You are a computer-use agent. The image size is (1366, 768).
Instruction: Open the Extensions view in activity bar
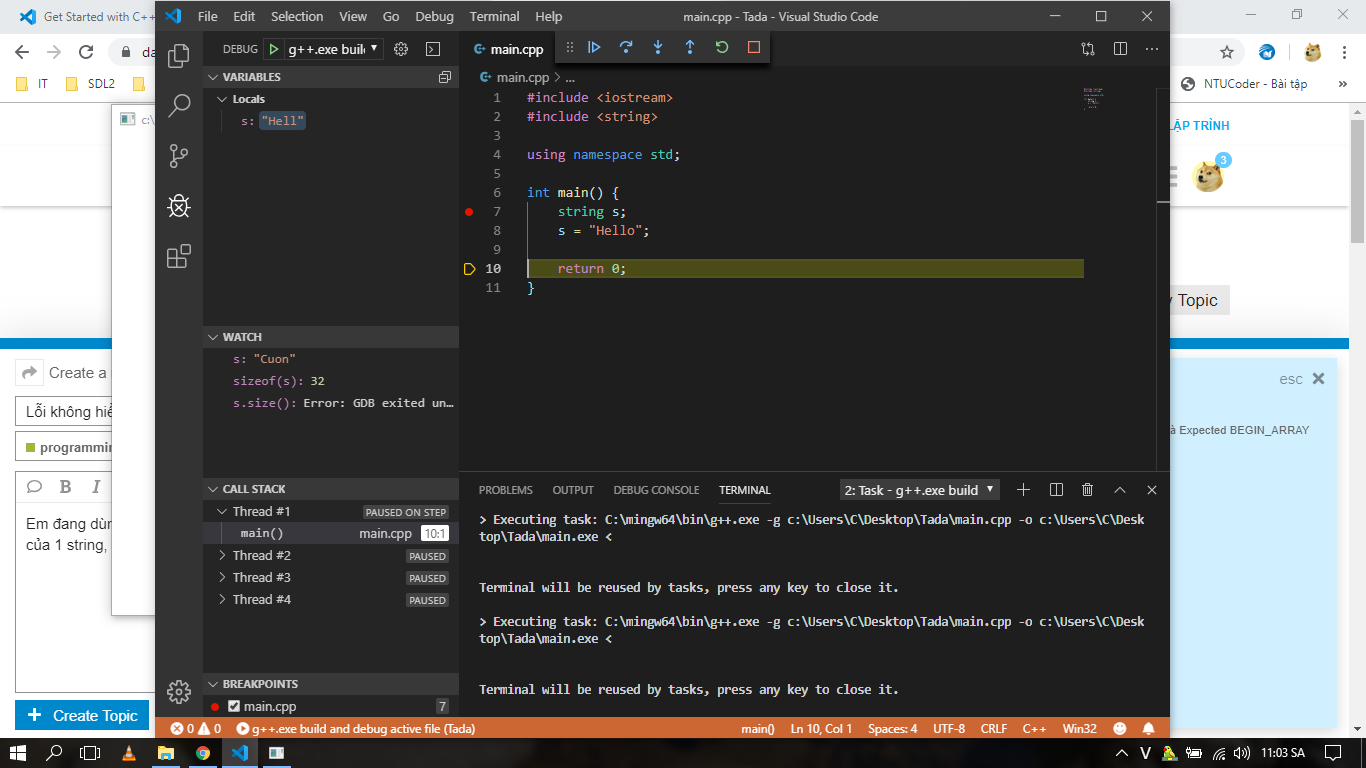[179, 257]
